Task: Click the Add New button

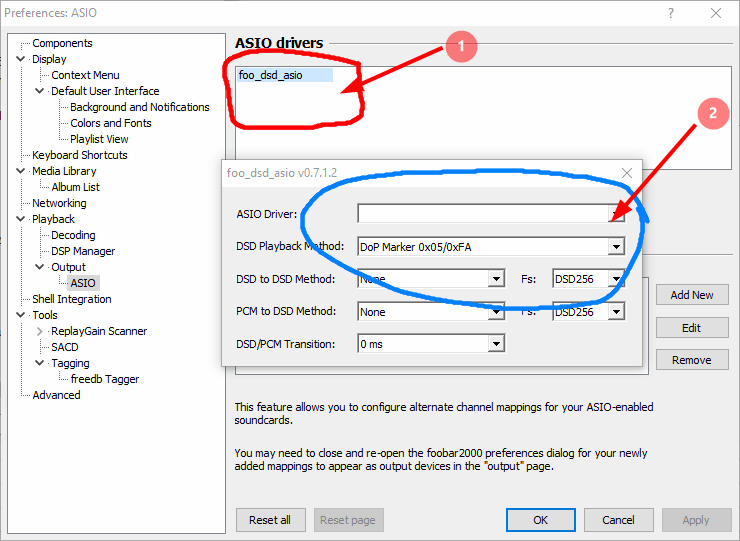Action: tap(692, 295)
